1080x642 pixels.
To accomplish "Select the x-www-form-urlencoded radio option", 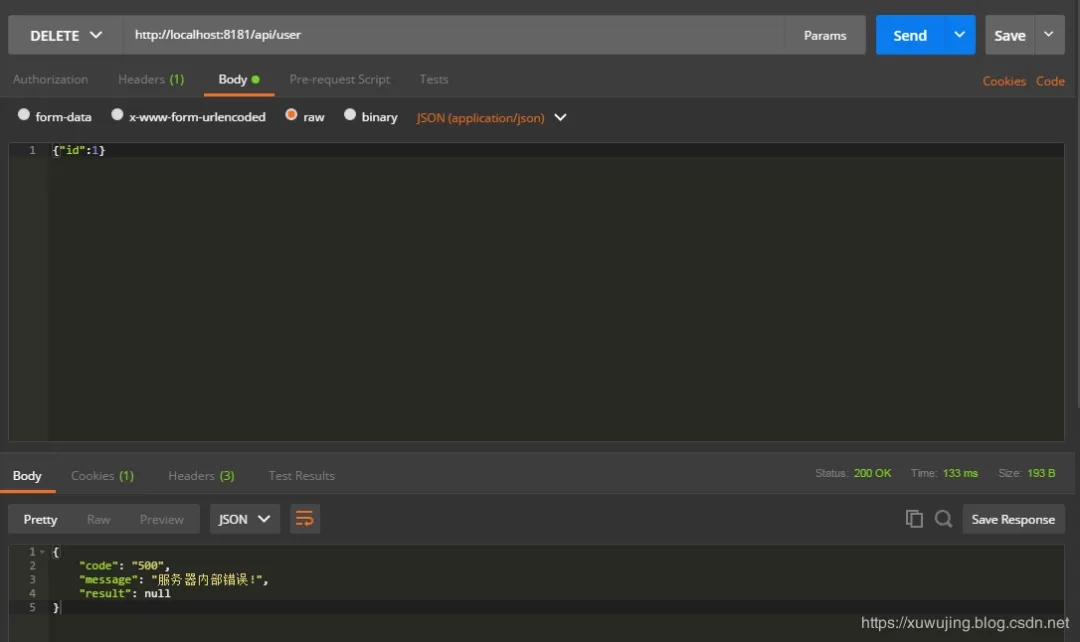I will [x=118, y=116].
